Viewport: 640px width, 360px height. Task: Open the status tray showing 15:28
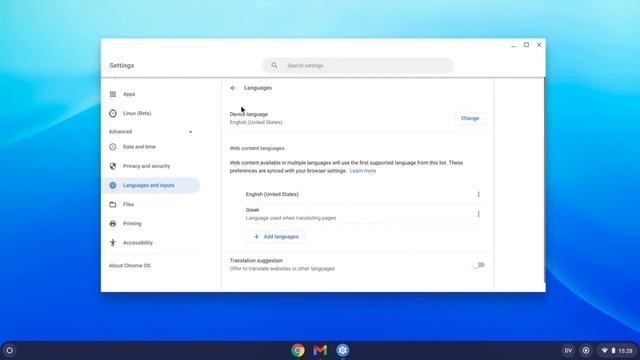618,351
